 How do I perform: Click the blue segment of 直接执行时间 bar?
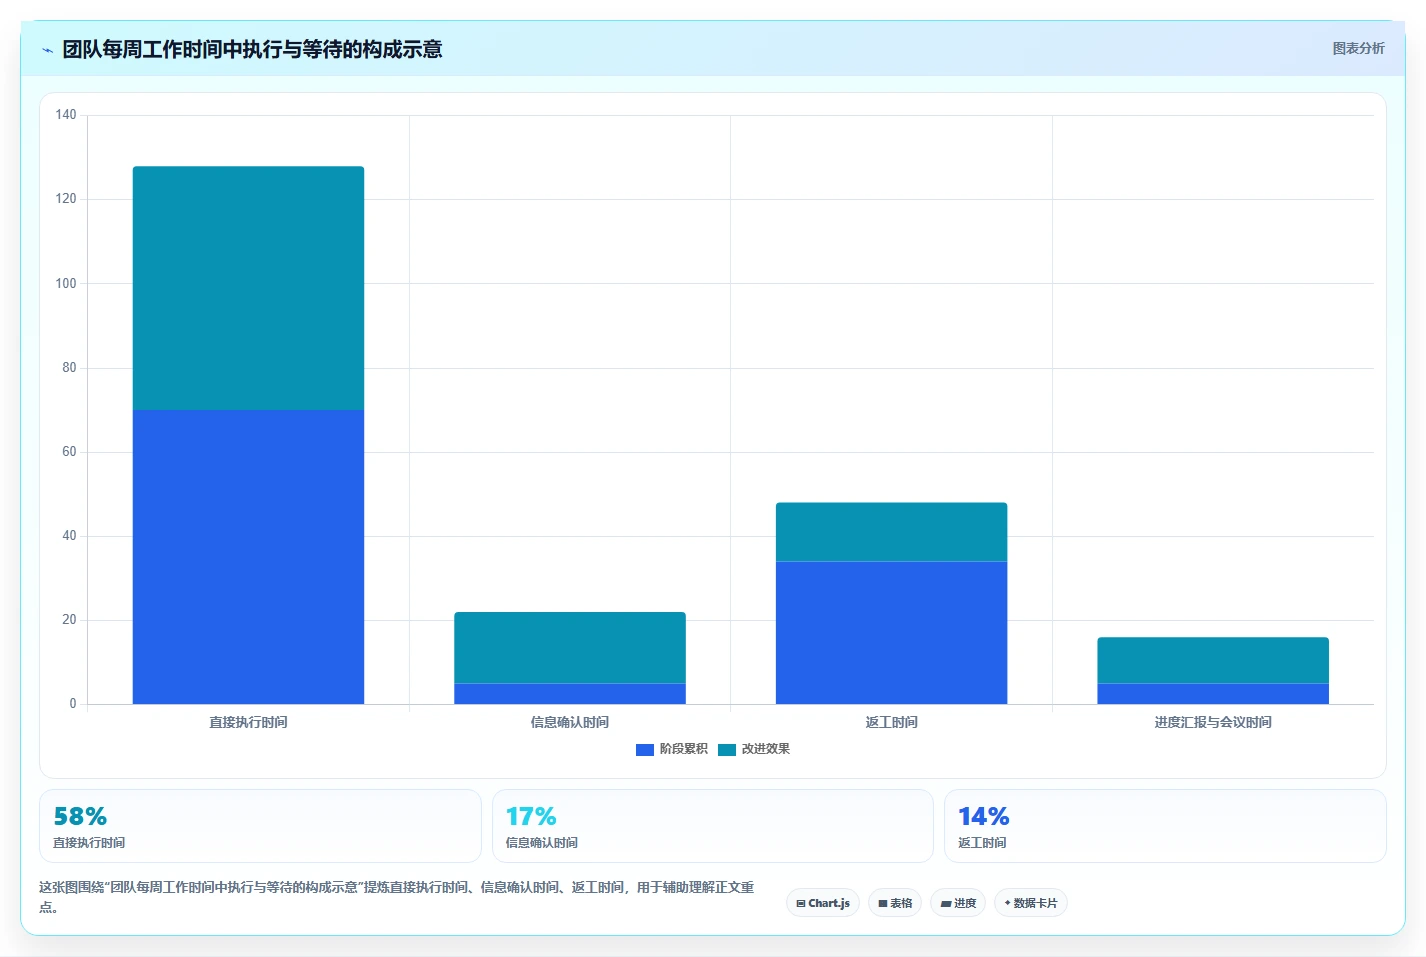click(x=248, y=557)
